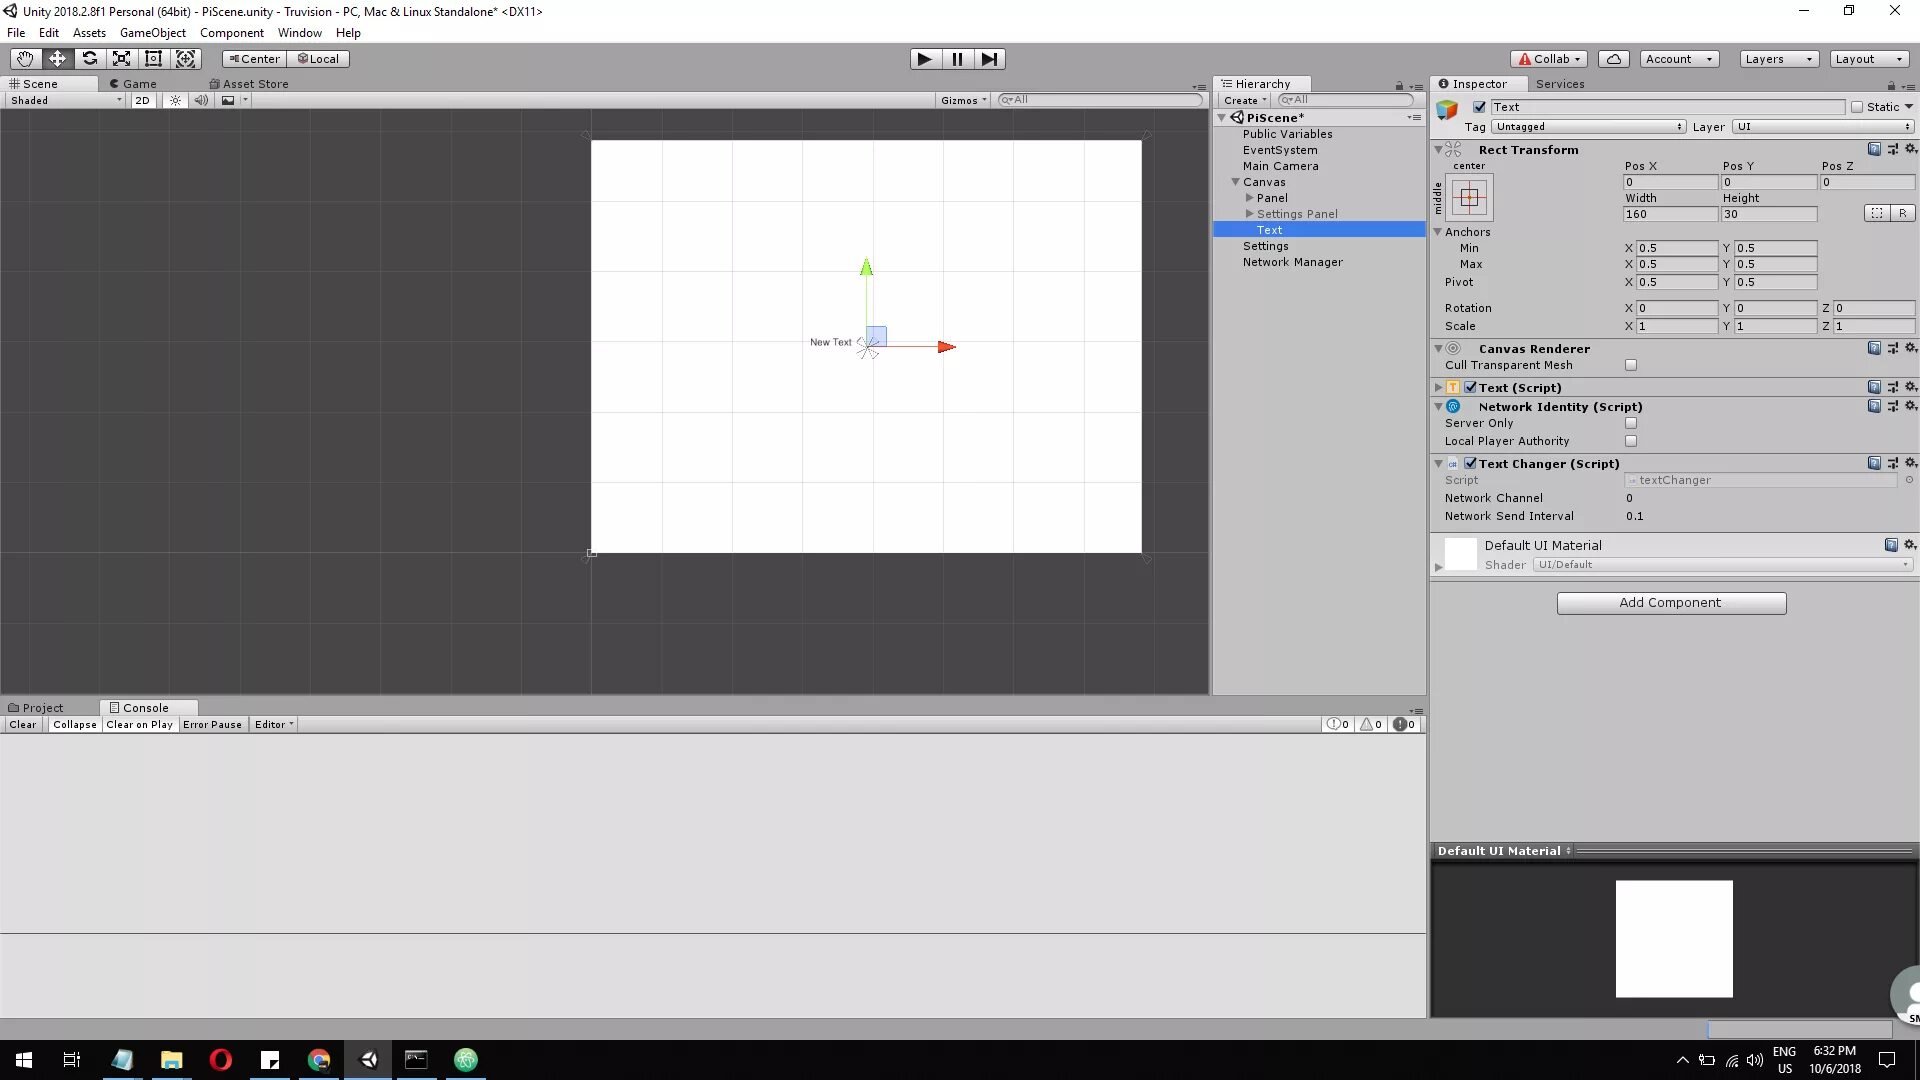Image resolution: width=1920 pixels, height=1080 pixels.
Task: Toggle pivot Center button
Action: (x=254, y=59)
